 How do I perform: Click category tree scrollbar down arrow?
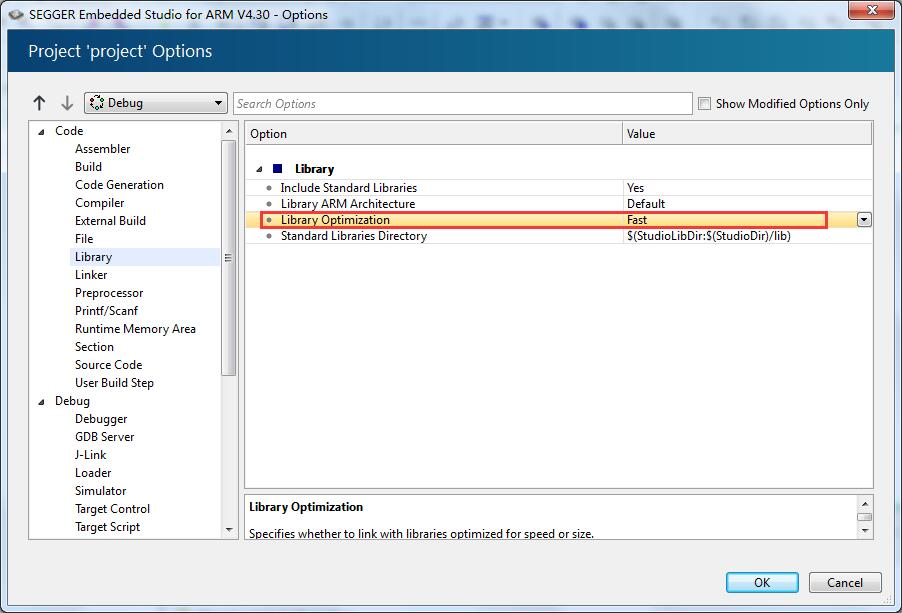point(229,530)
